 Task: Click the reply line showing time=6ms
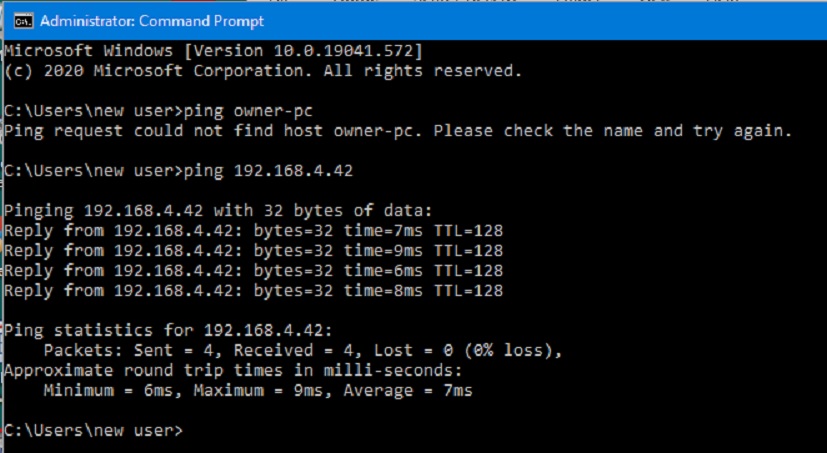pyautogui.click(x=253, y=270)
